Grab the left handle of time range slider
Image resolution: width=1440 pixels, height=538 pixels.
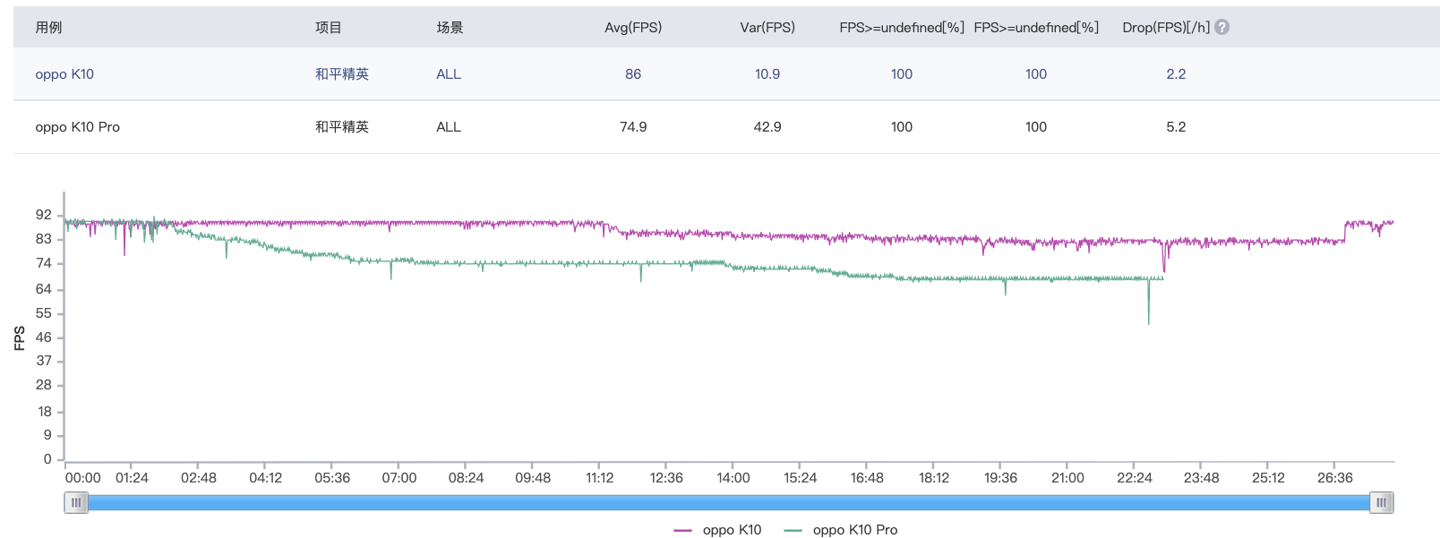point(76,503)
